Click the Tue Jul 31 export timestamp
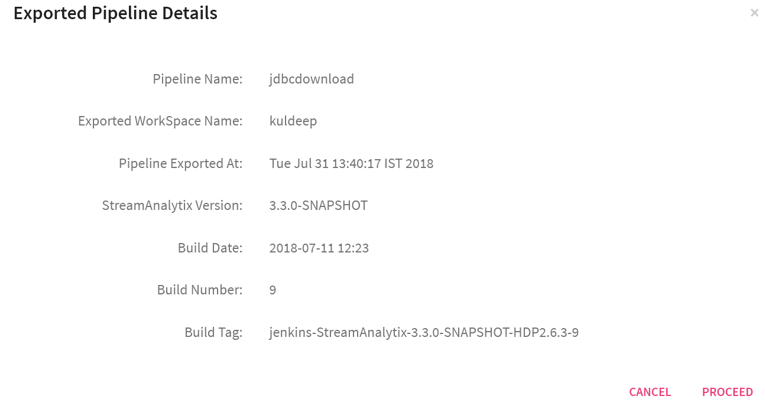765x402 pixels. pos(351,163)
